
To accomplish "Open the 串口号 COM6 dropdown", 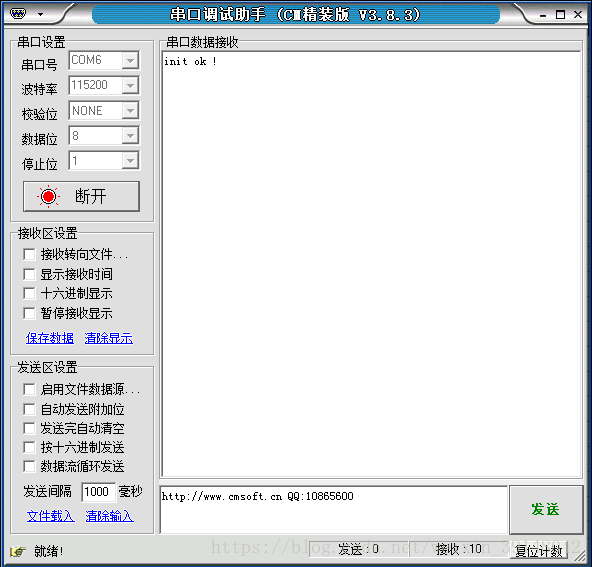I will click(130, 60).
